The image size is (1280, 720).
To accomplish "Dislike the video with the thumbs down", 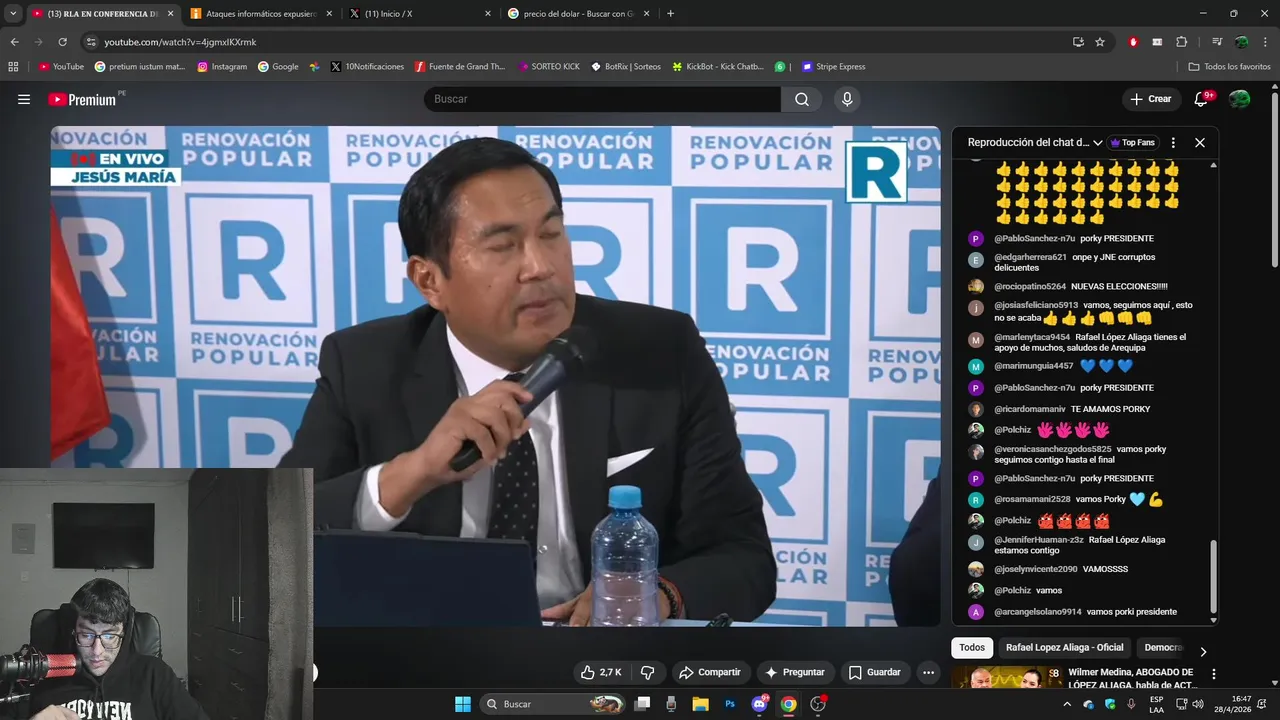I will click(x=648, y=672).
